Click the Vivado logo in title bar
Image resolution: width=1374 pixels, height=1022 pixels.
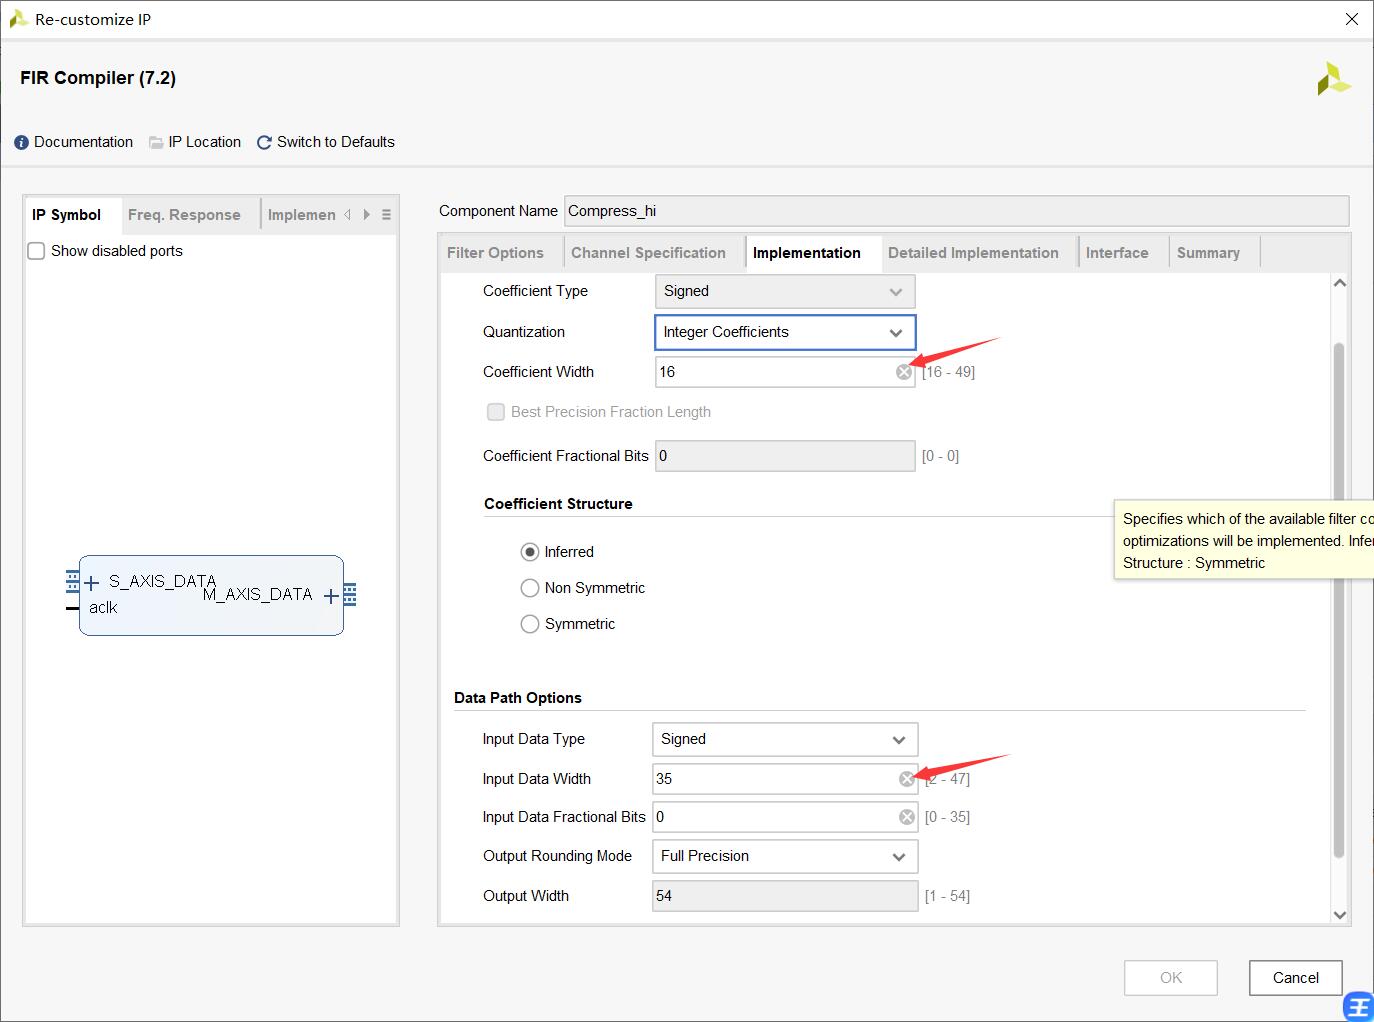pyautogui.click(x=17, y=19)
